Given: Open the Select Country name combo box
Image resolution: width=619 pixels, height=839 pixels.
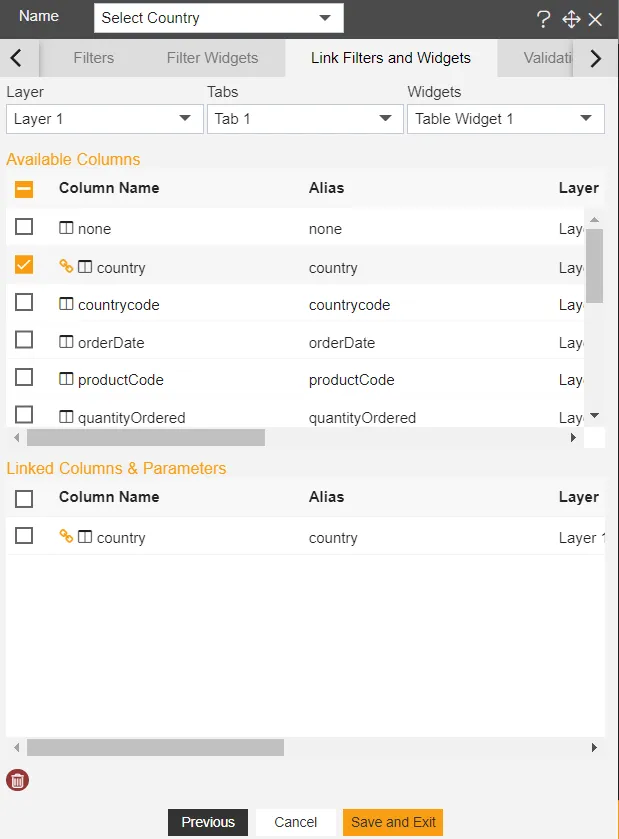Looking at the screenshot, I should [218, 18].
